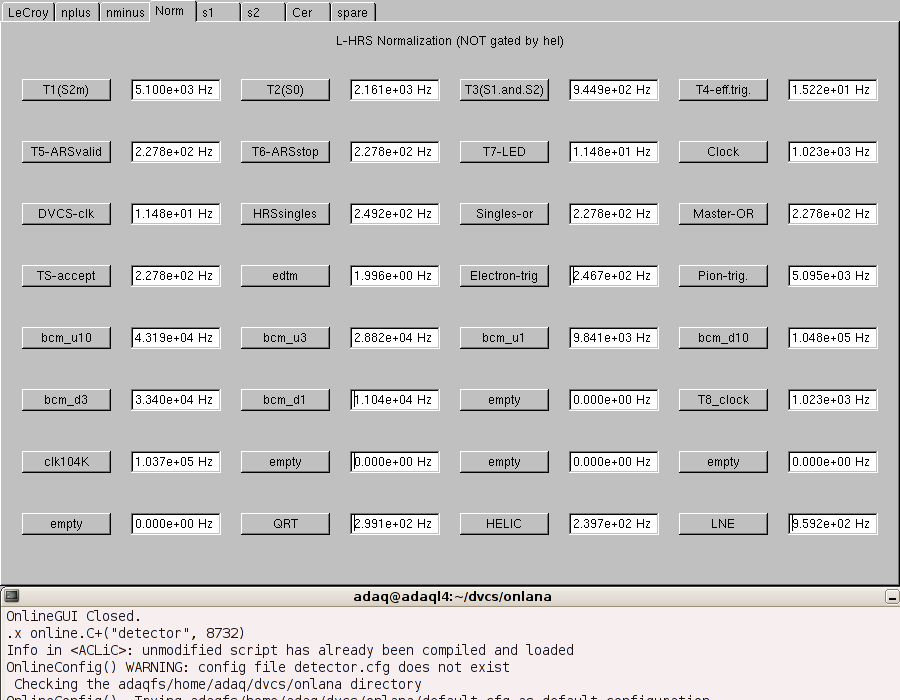
Task: Click the Singles-or button
Action: coord(504,214)
